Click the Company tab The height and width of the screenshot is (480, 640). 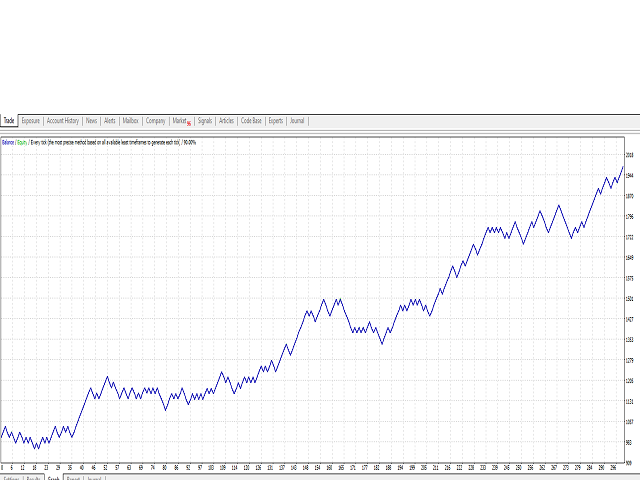155,120
